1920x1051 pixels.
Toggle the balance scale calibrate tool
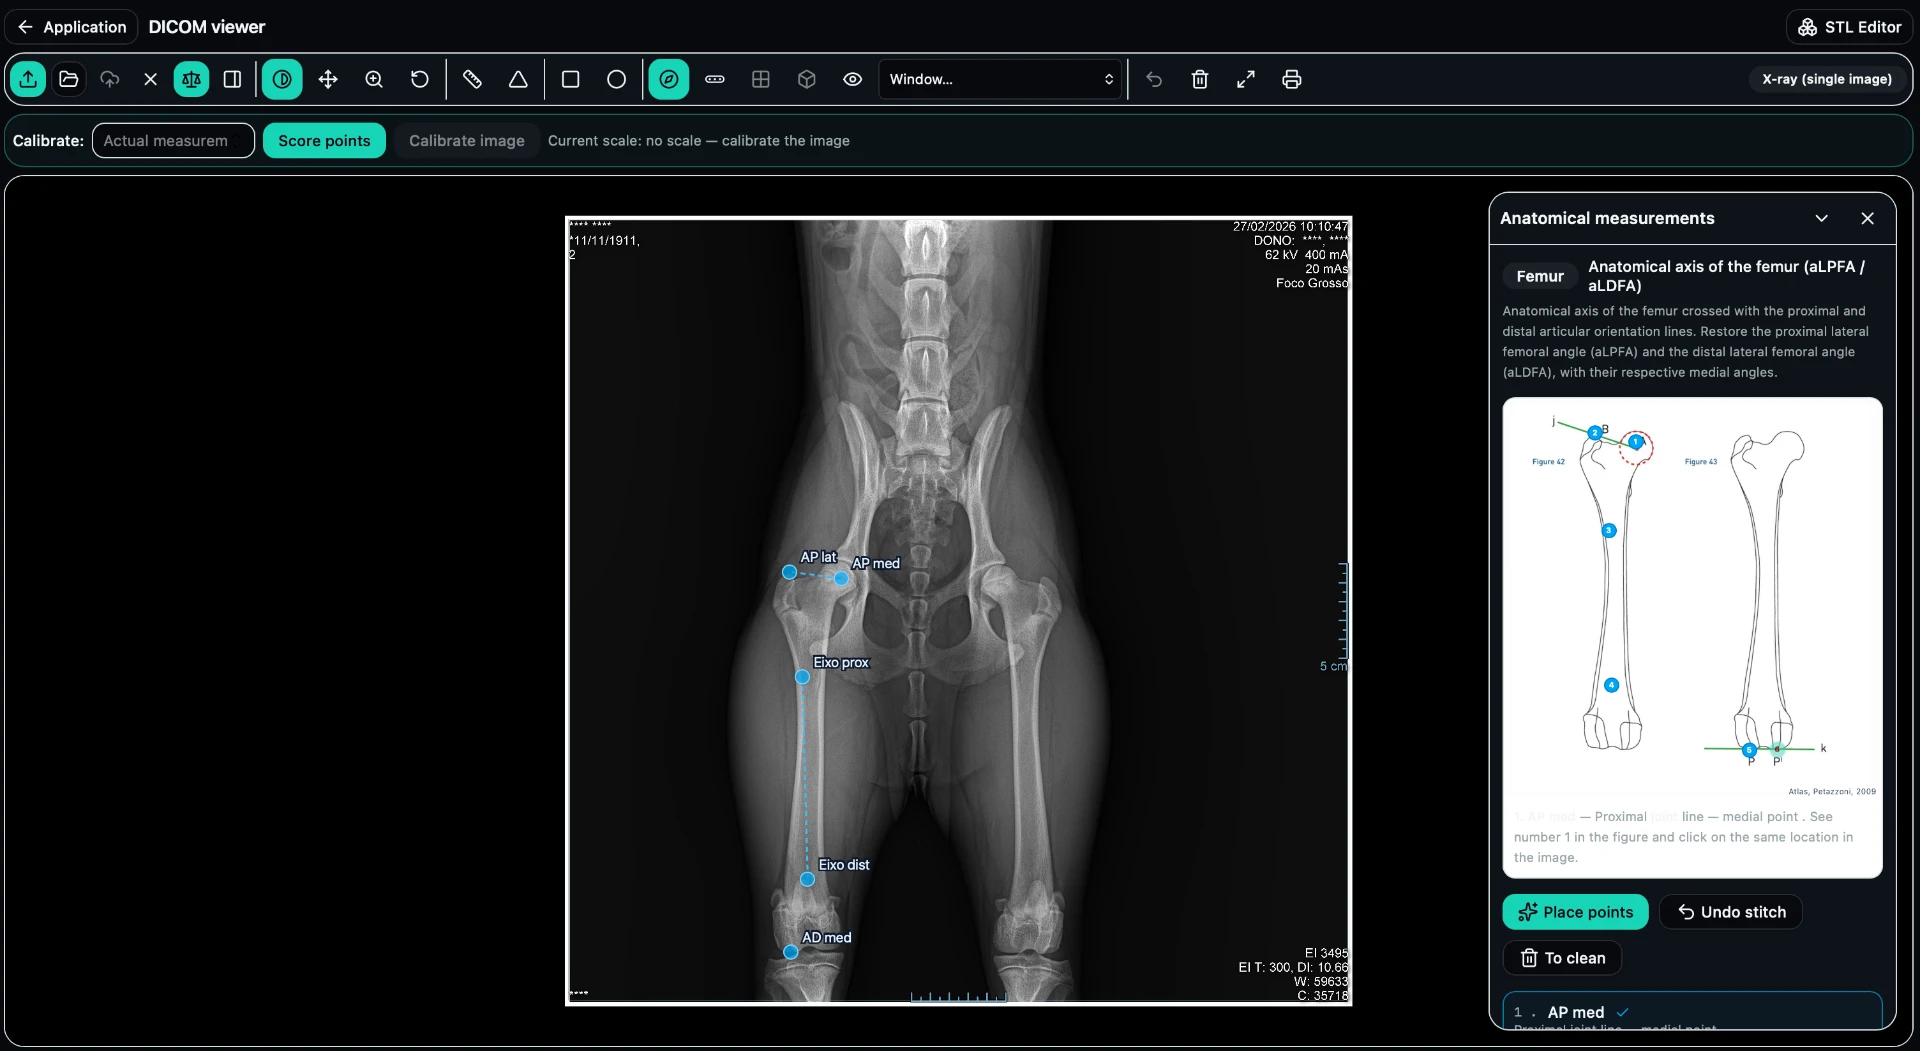pyautogui.click(x=191, y=79)
